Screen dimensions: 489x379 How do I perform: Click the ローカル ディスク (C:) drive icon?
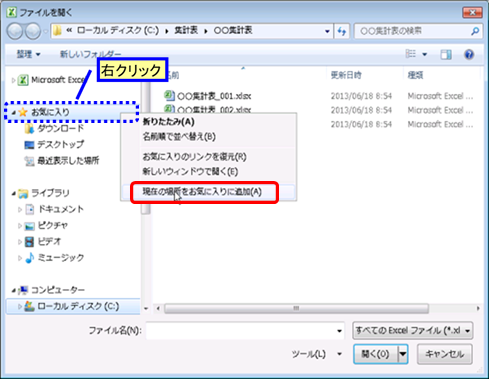[x=29, y=306]
